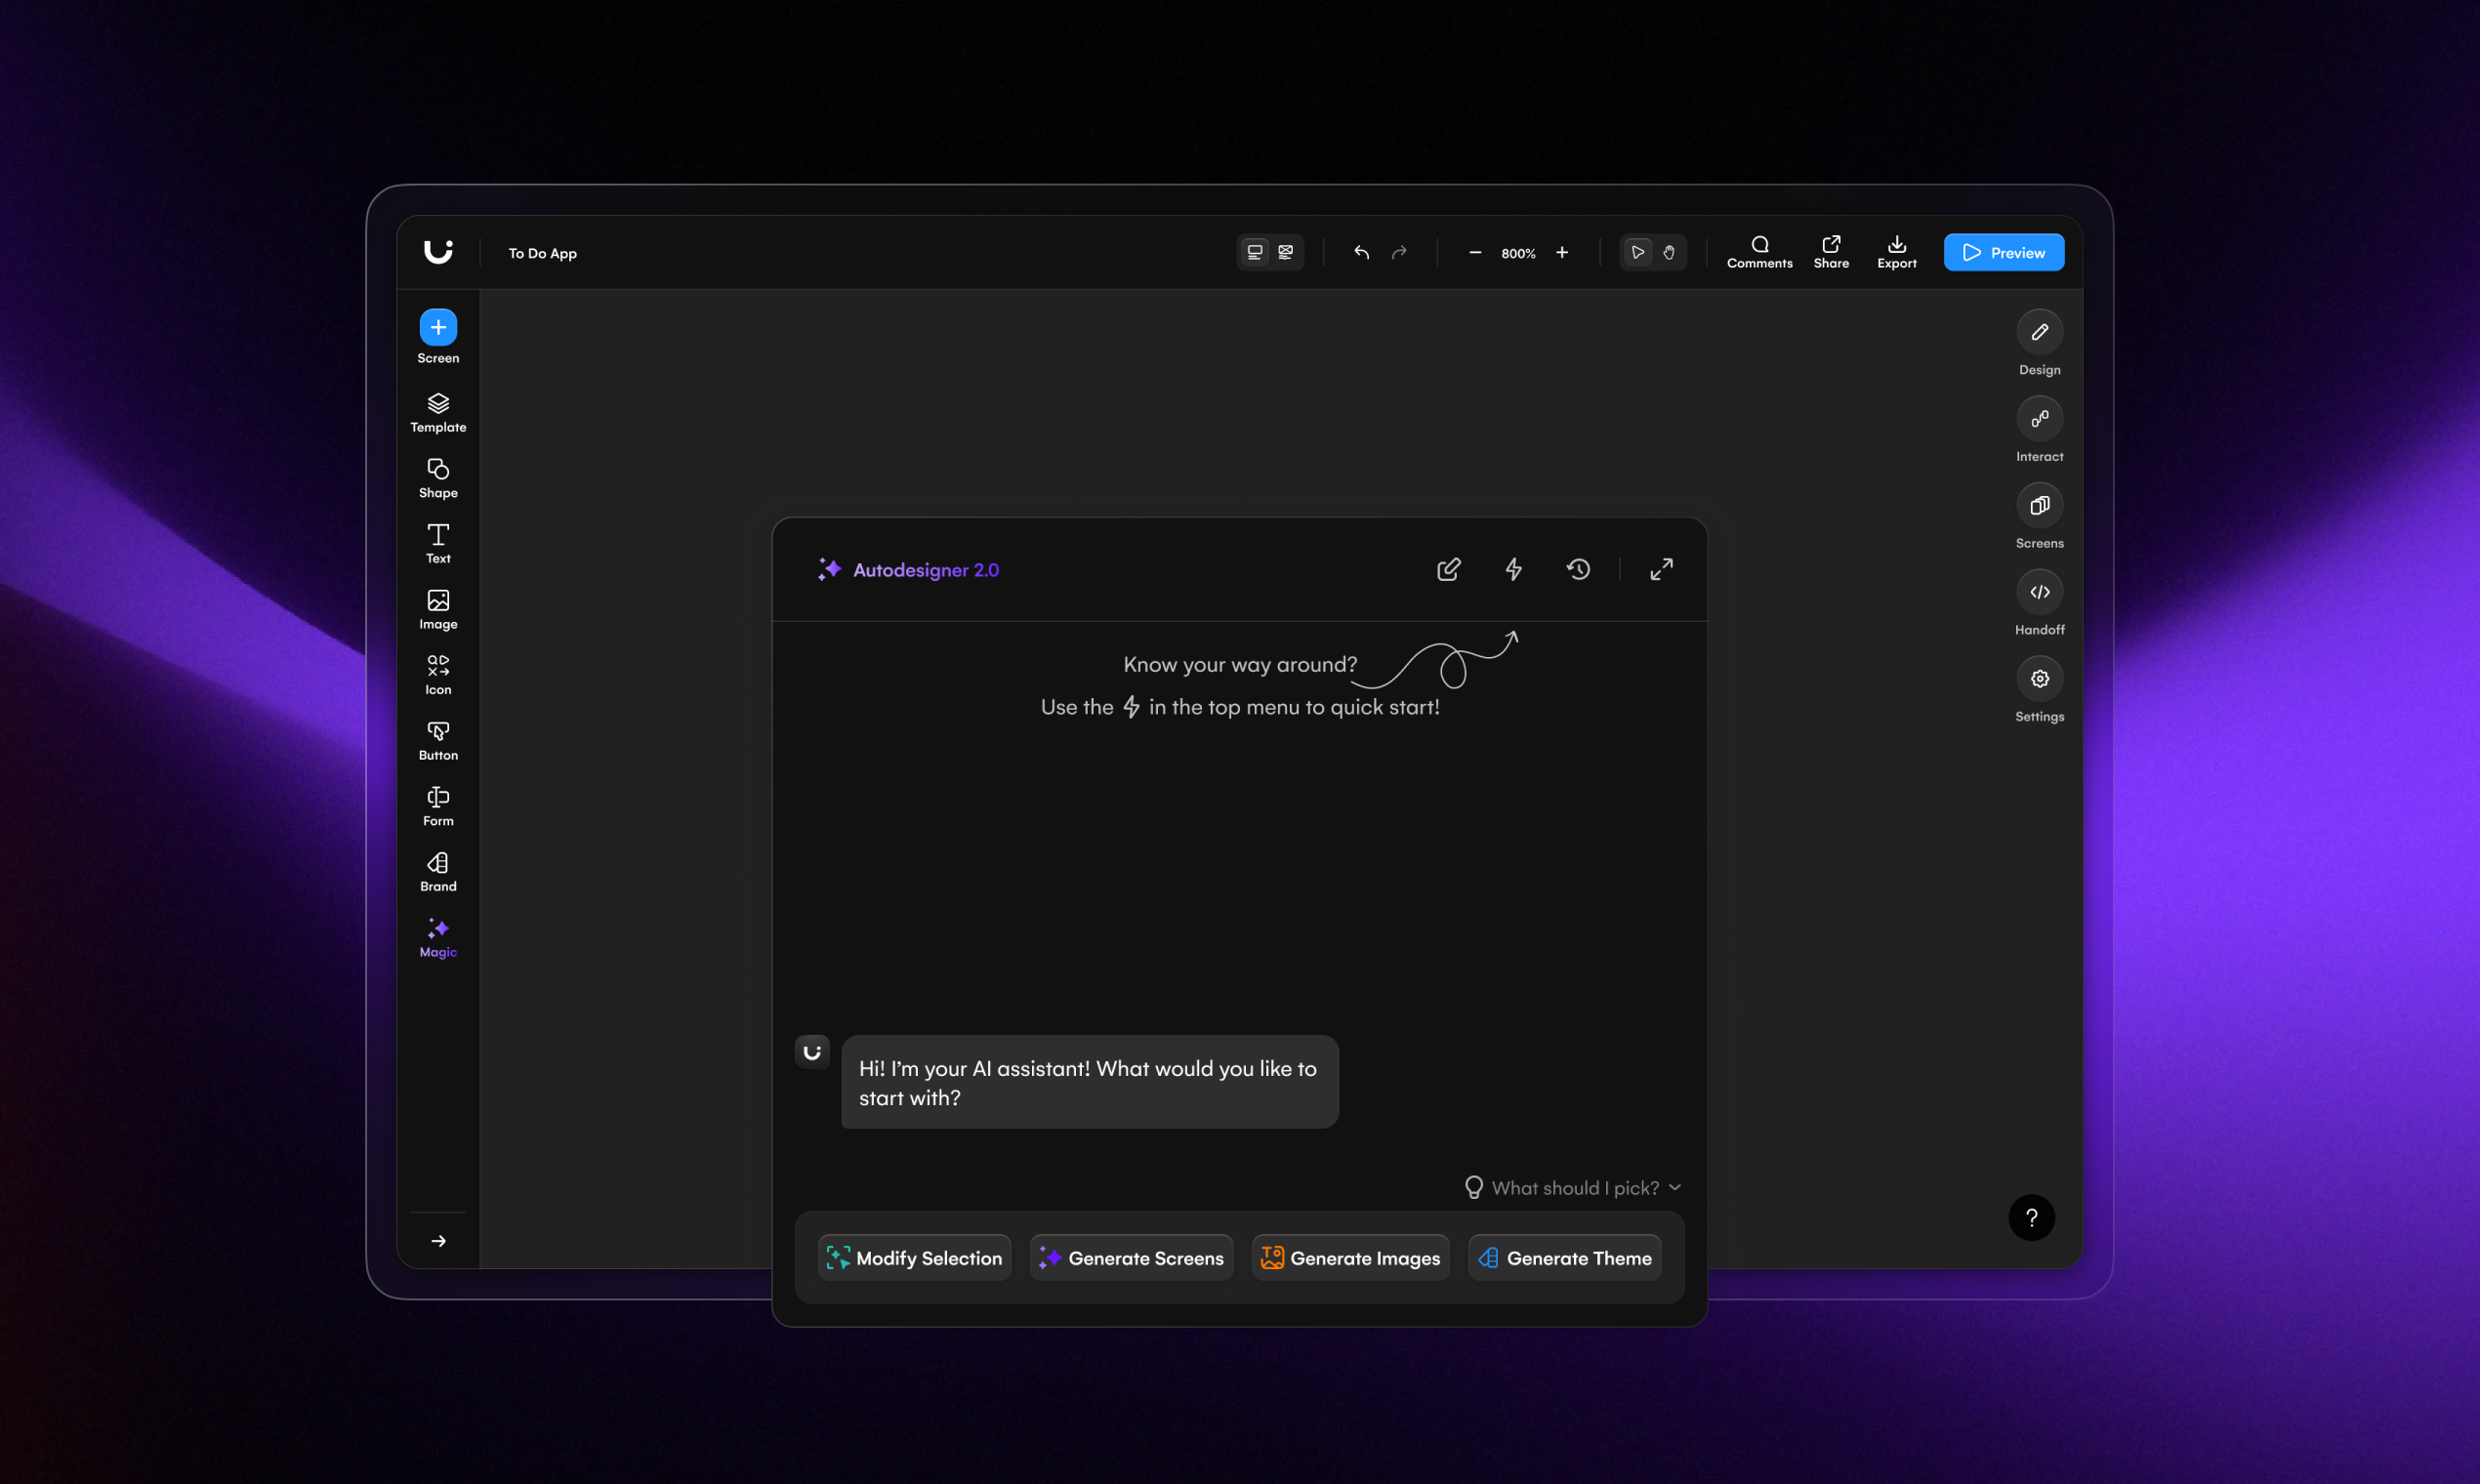Toggle the desktop view mode icon

click(x=1254, y=253)
